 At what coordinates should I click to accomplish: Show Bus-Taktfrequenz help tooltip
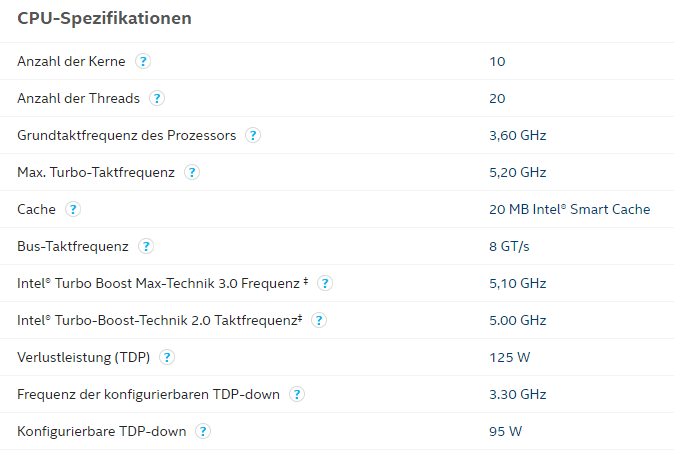coord(146,246)
